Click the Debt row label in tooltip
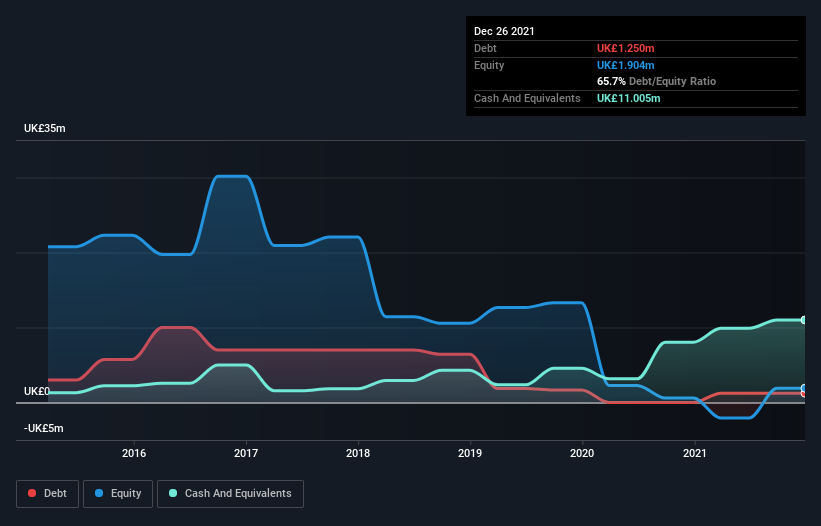The width and height of the screenshot is (821, 526). (x=485, y=48)
